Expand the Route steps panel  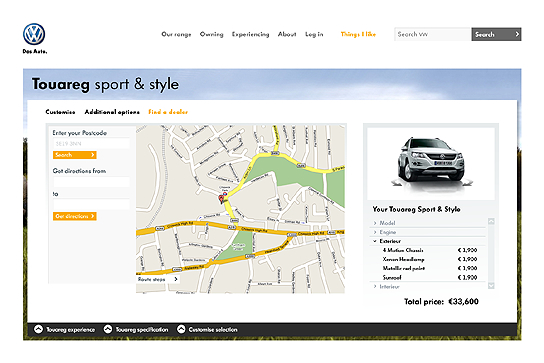click(x=158, y=279)
